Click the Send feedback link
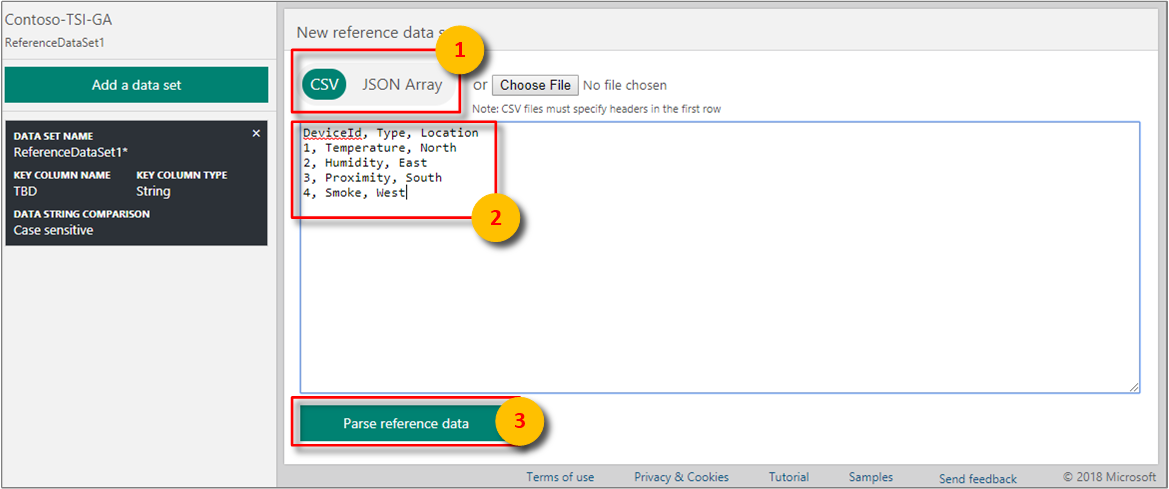Screen dimensions: 1169x489 point(977,479)
